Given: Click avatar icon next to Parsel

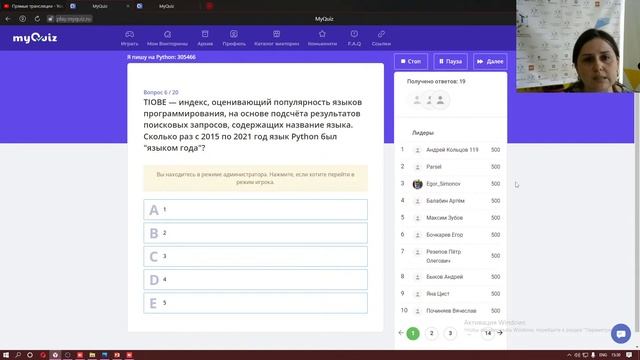Looking at the screenshot, I should 417,167.
